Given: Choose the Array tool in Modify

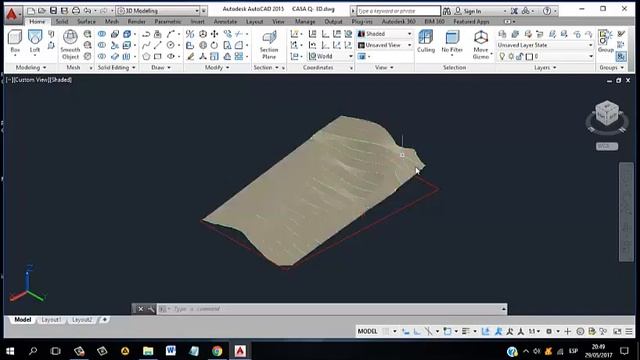Looking at the screenshot, I should pyautogui.click(x=239, y=56).
